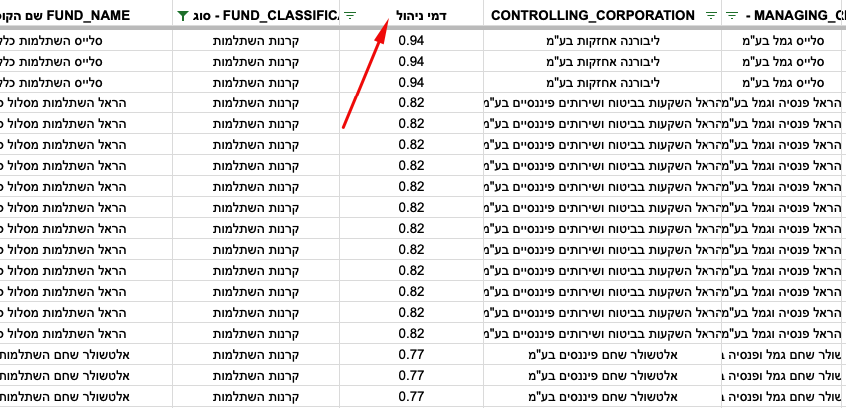
Task: Click the topmost 0.94 fee cell
Action: click(x=412, y=40)
